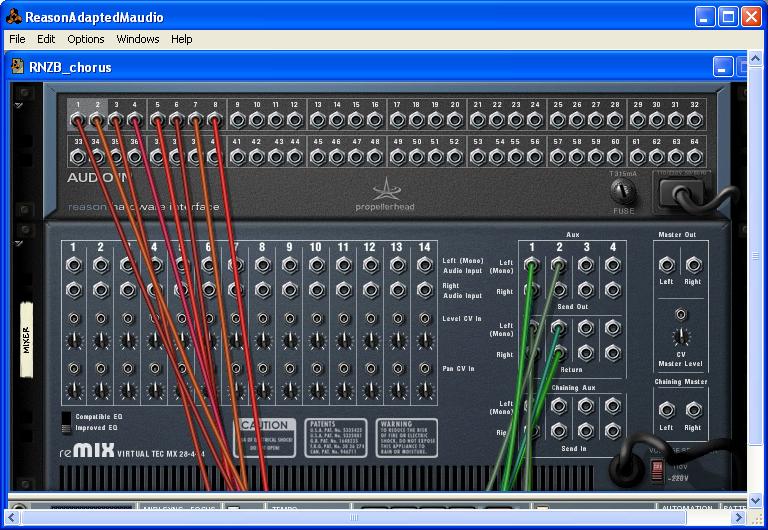The height and width of the screenshot is (530, 768).
Task: Click audio output jack 9 on hardware interface
Action: click(238, 120)
